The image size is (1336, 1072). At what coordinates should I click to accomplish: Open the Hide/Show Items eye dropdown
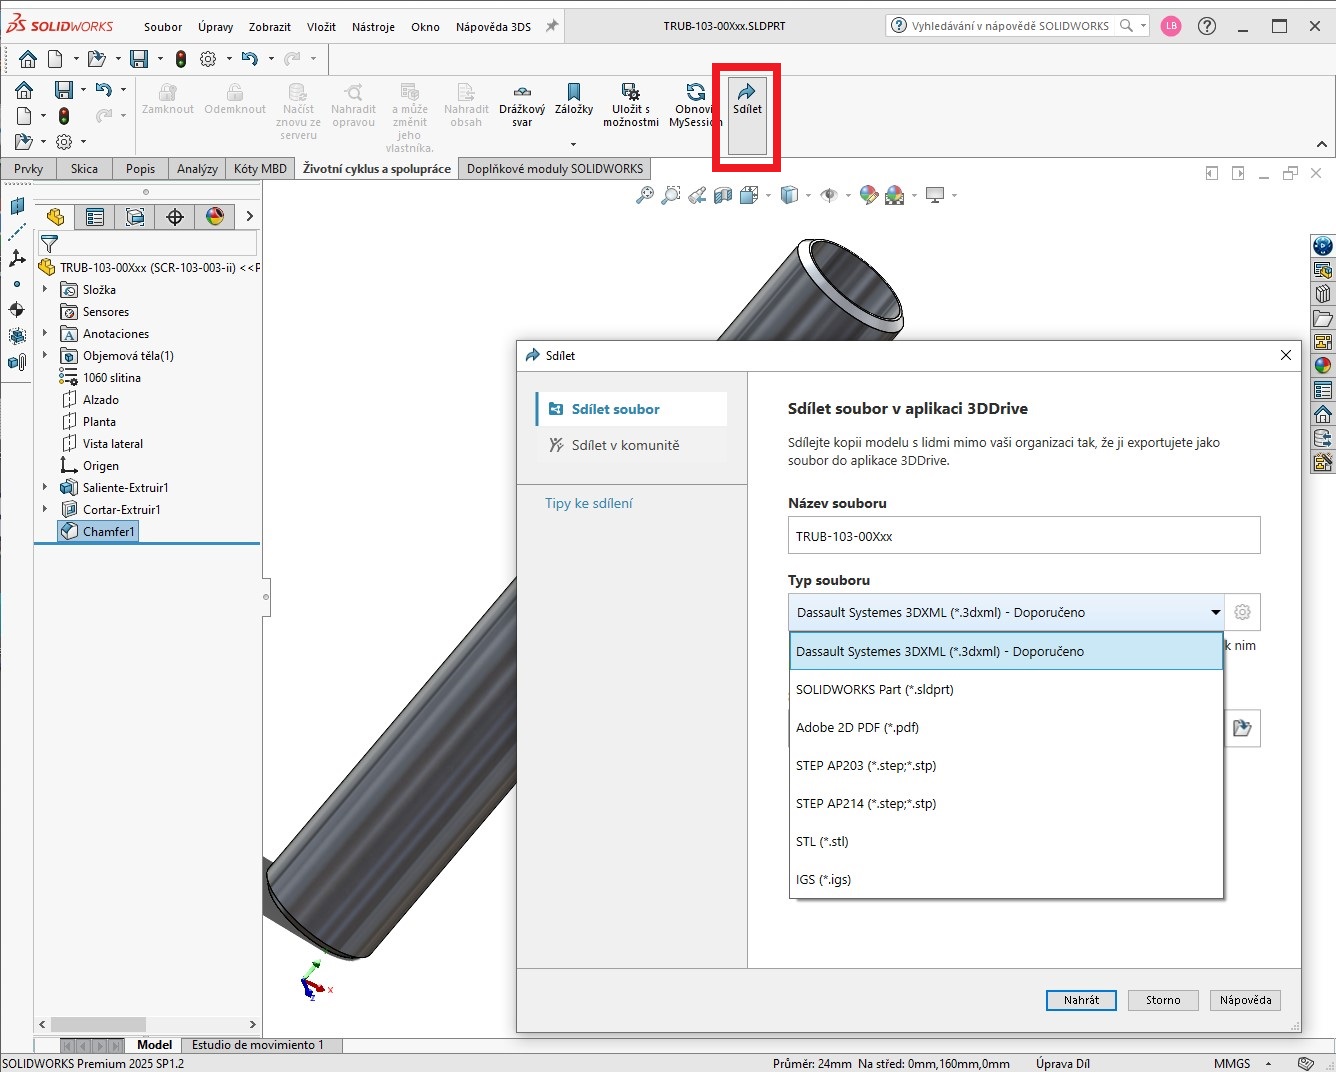click(x=848, y=195)
